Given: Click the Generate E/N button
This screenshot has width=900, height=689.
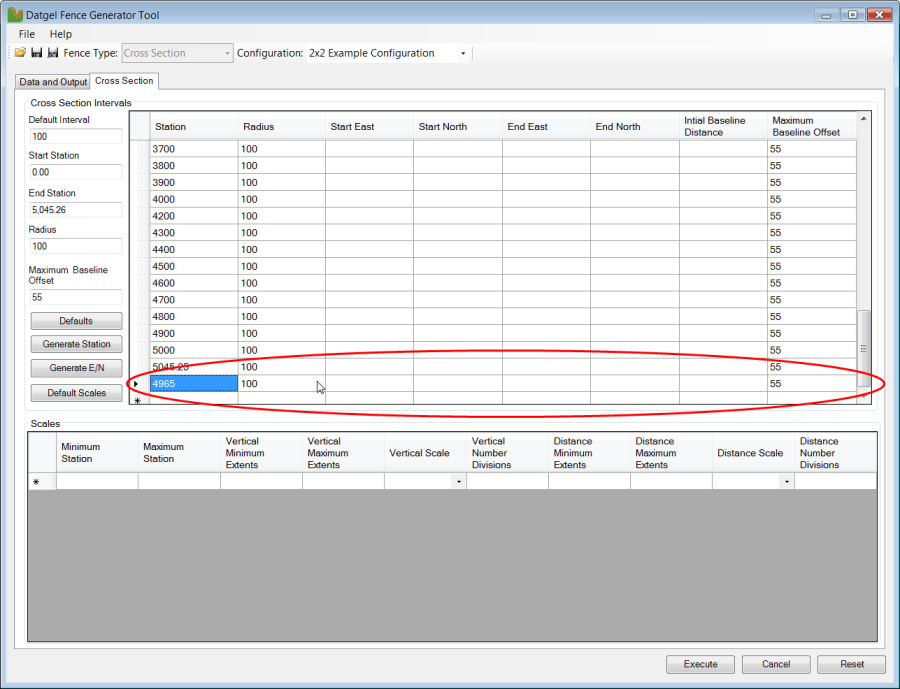Looking at the screenshot, I should (76, 368).
